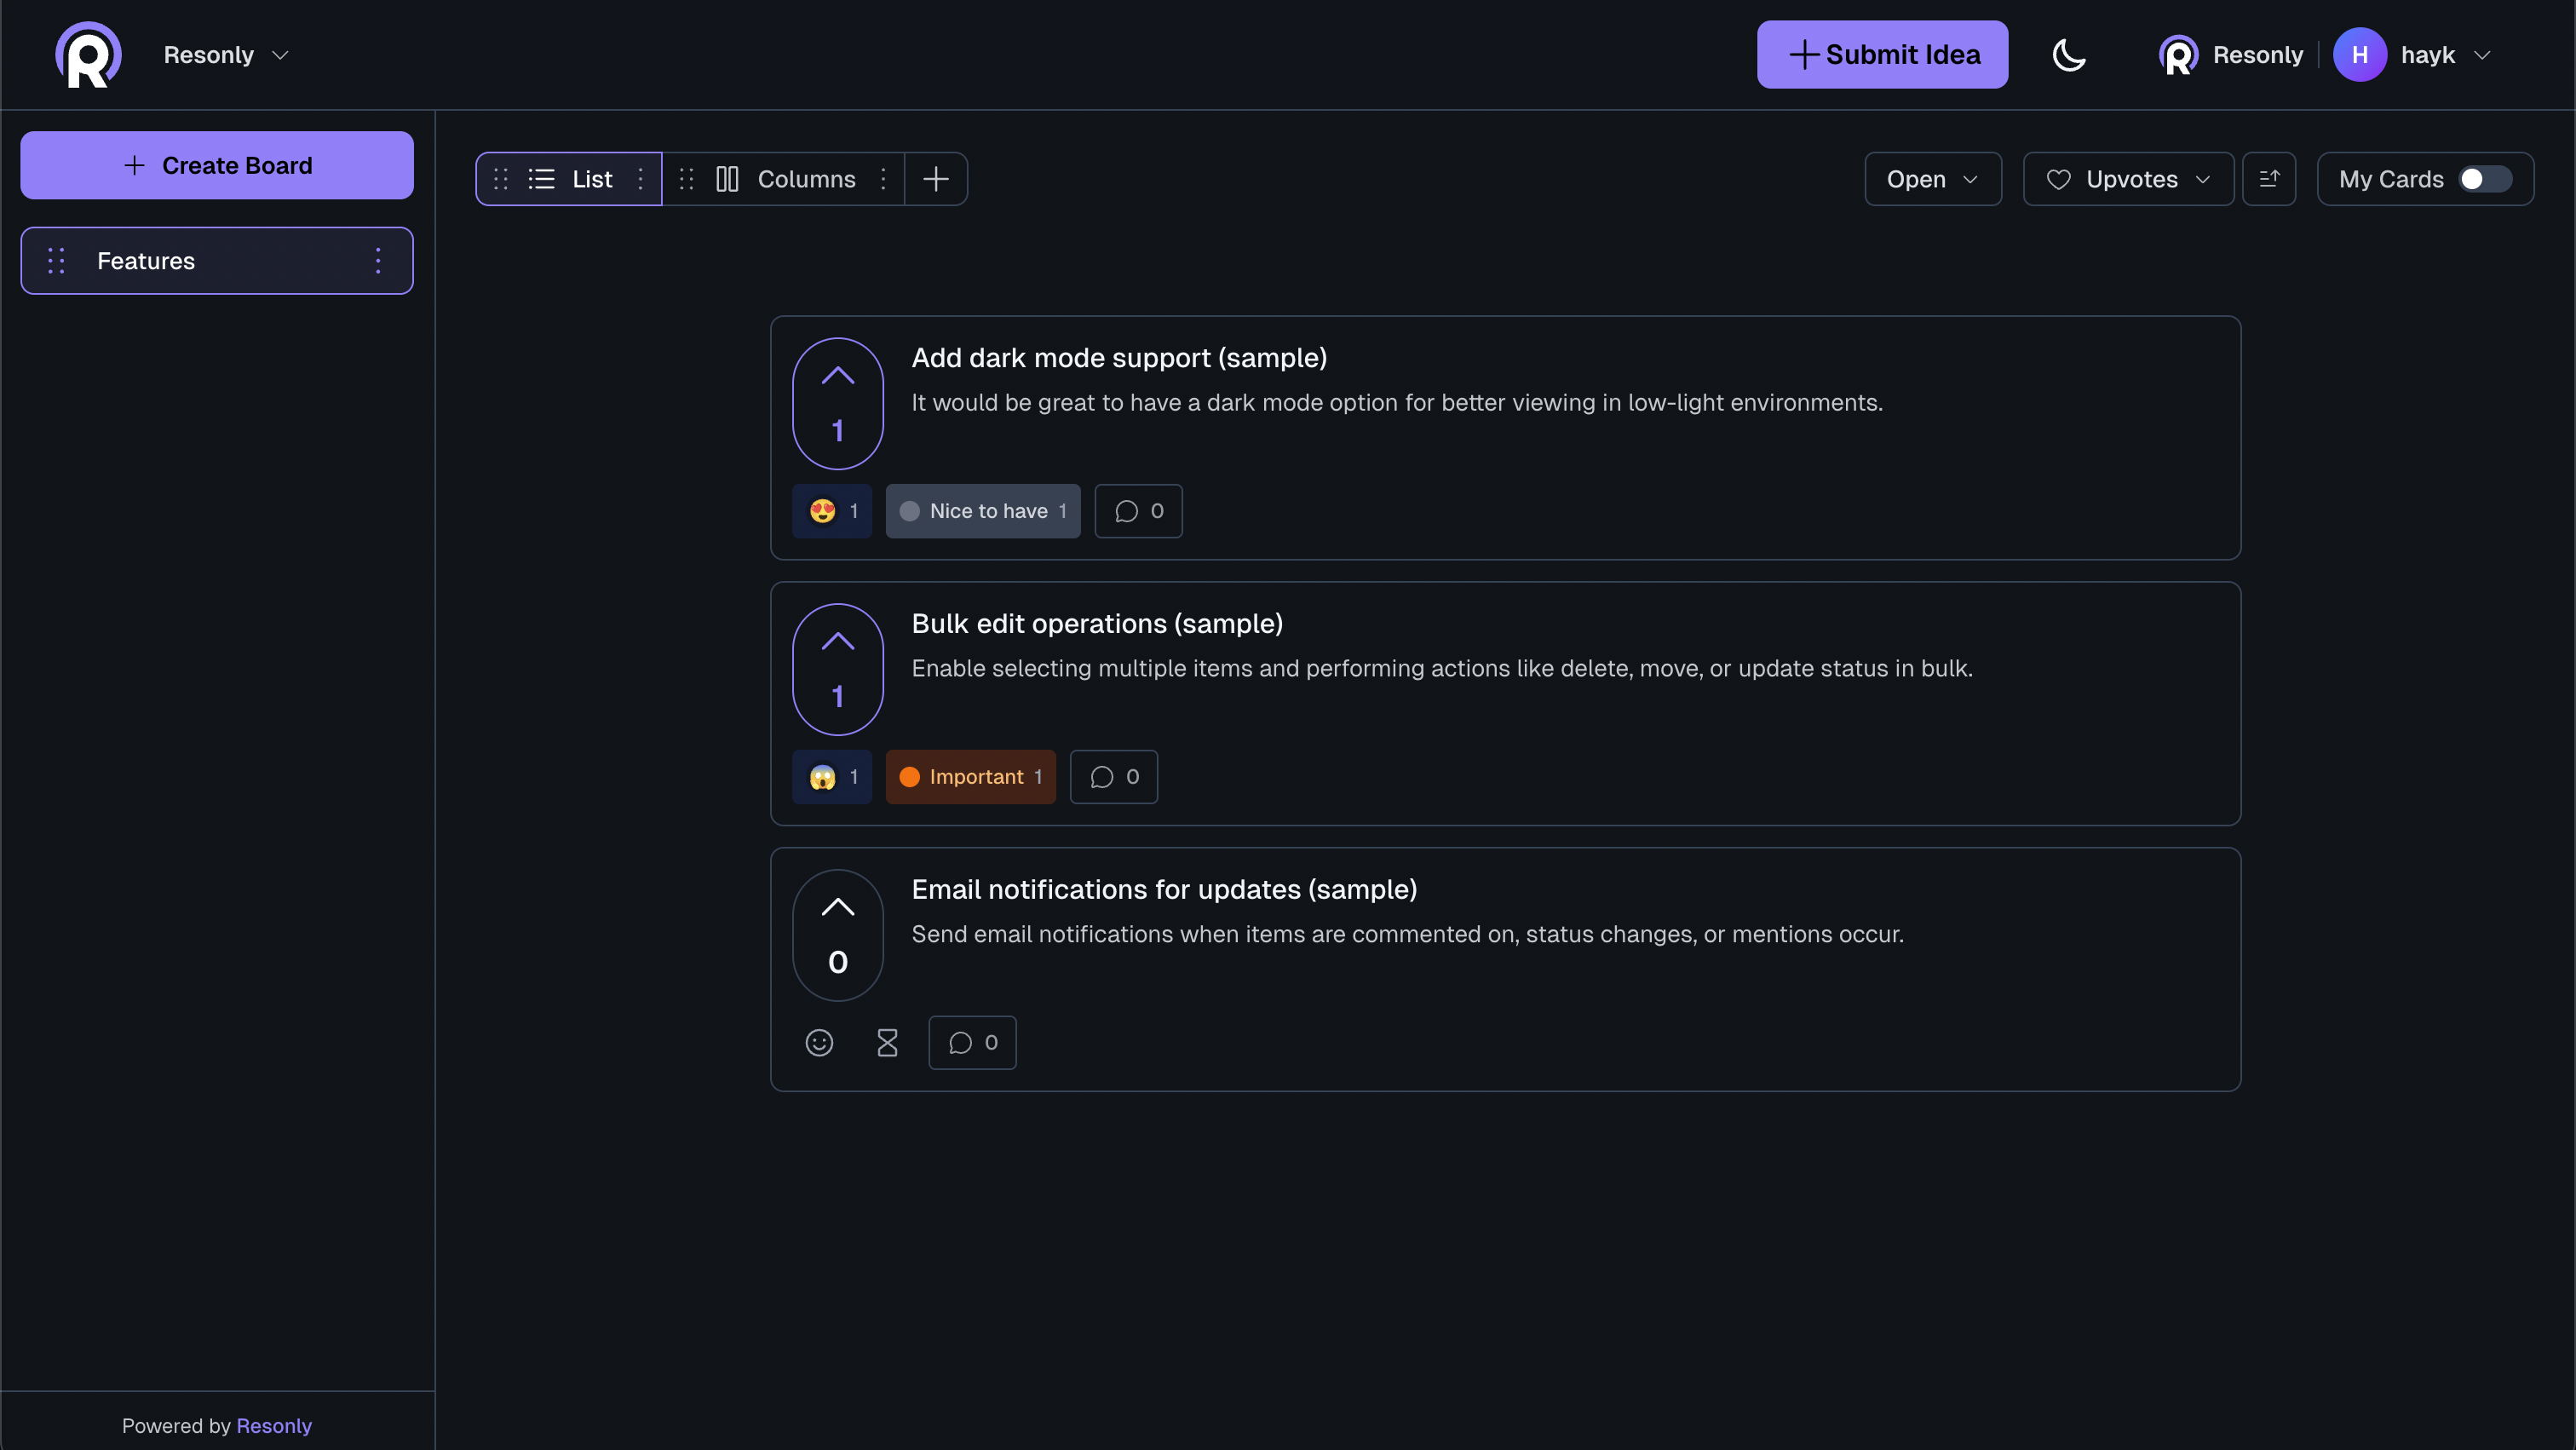This screenshot has height=1450, width=2576.
Task: Open the Resonly workspace dropdown
Action: (x=224, y=54)
